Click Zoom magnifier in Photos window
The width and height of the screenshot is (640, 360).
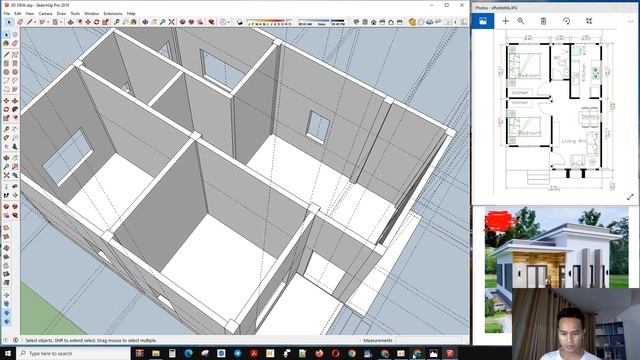click(x=521, y=21)
